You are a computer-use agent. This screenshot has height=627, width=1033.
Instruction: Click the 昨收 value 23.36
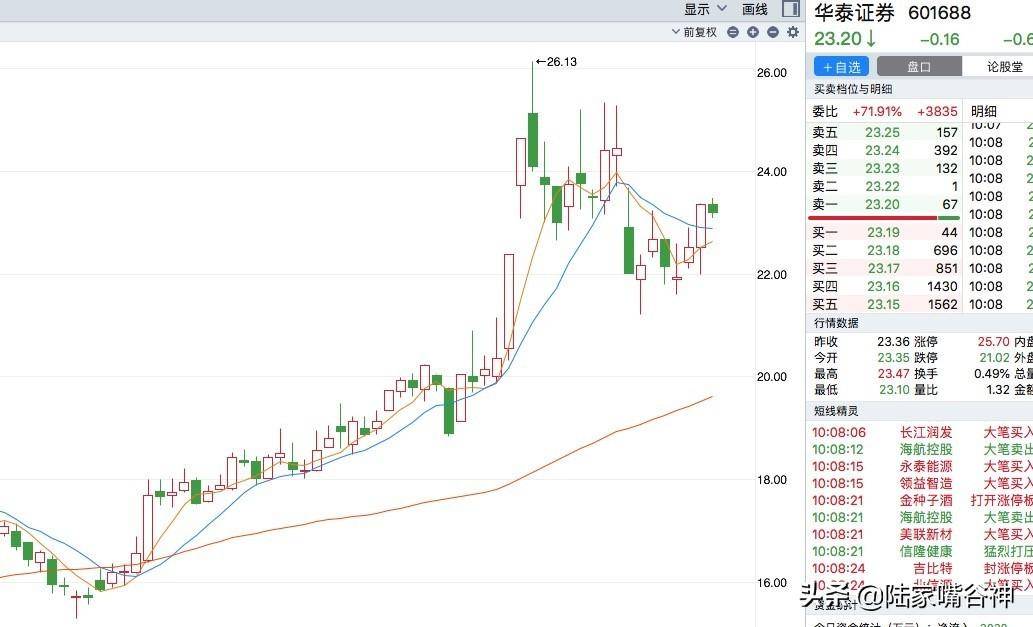pyautogui.click(x=894, y=342)
